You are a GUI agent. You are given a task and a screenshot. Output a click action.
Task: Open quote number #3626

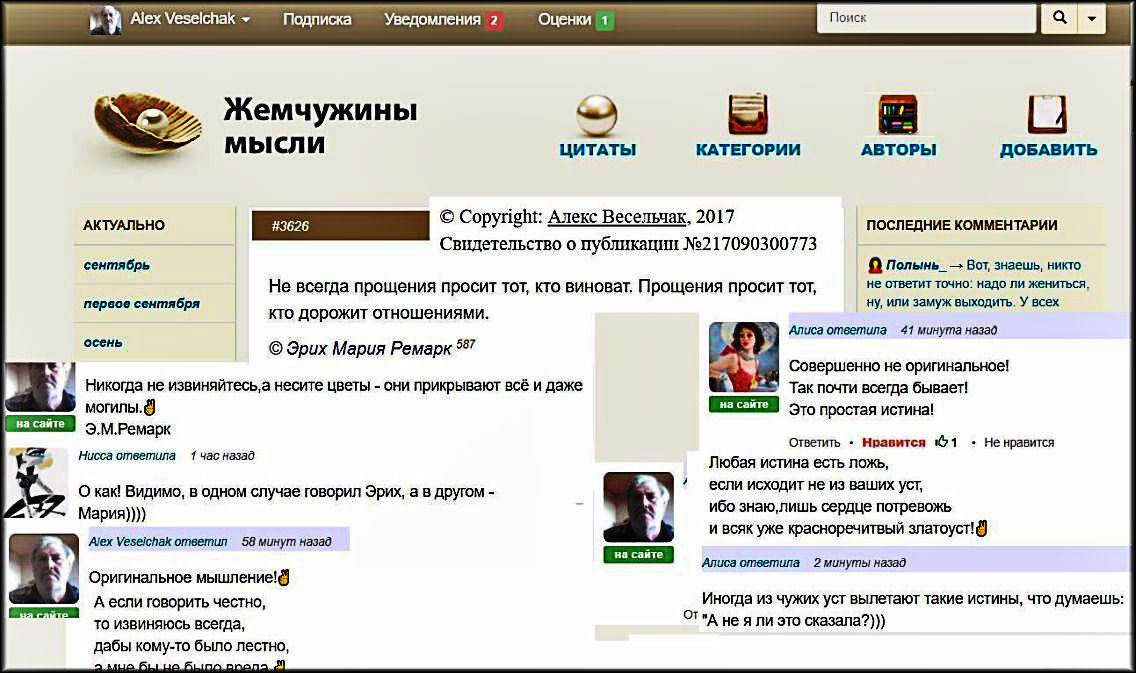tap(290, 226)
